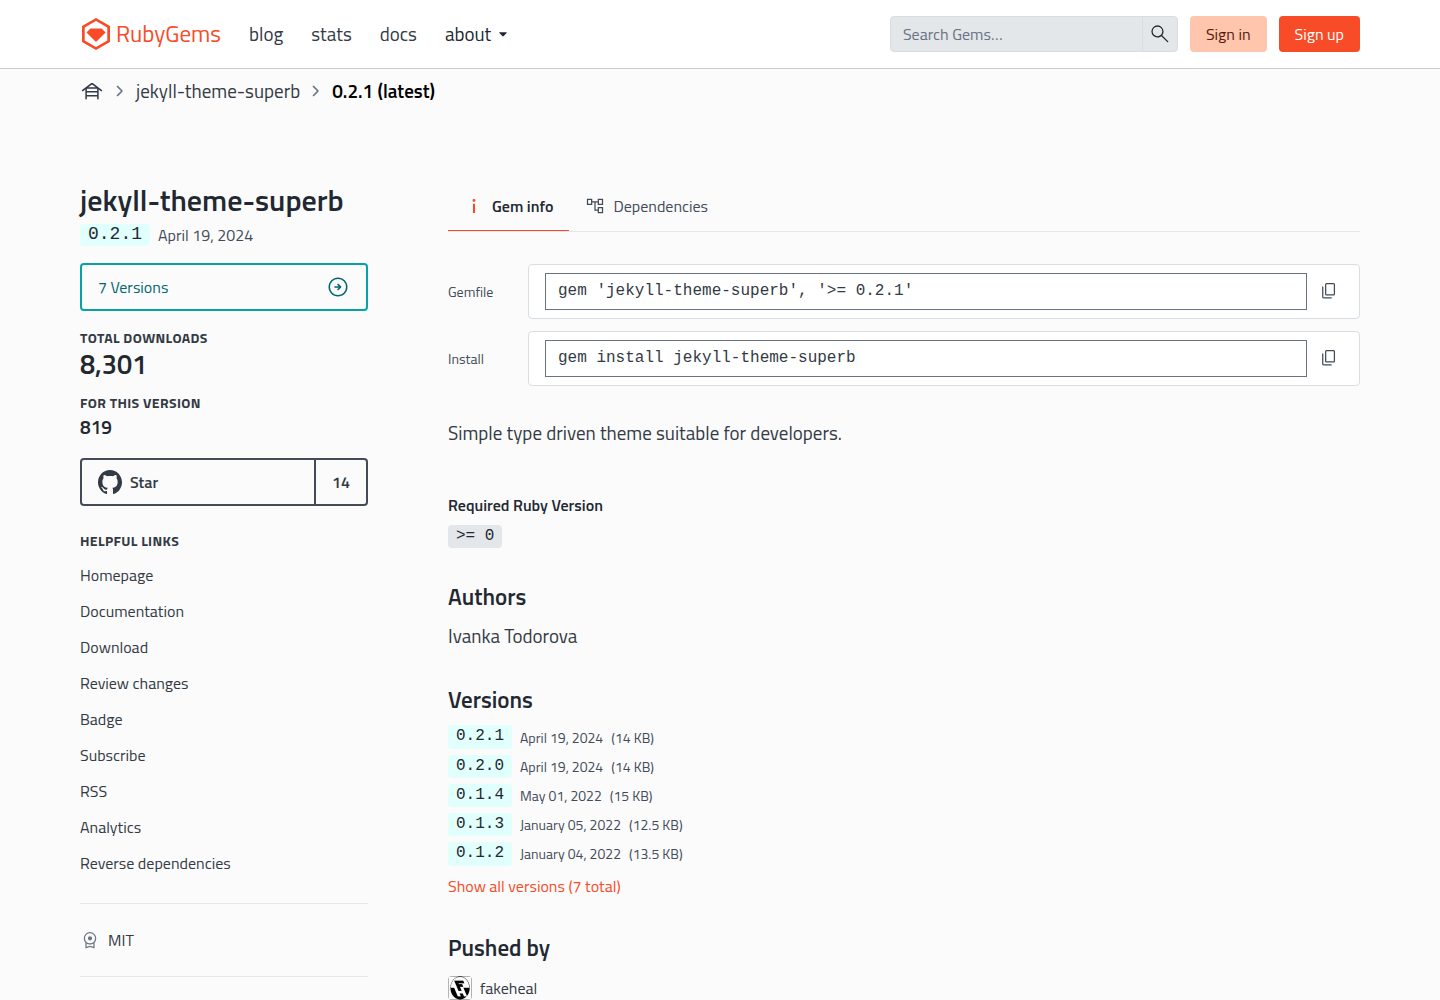
Task: Click the Download link
Action: (x=114, y=647)
